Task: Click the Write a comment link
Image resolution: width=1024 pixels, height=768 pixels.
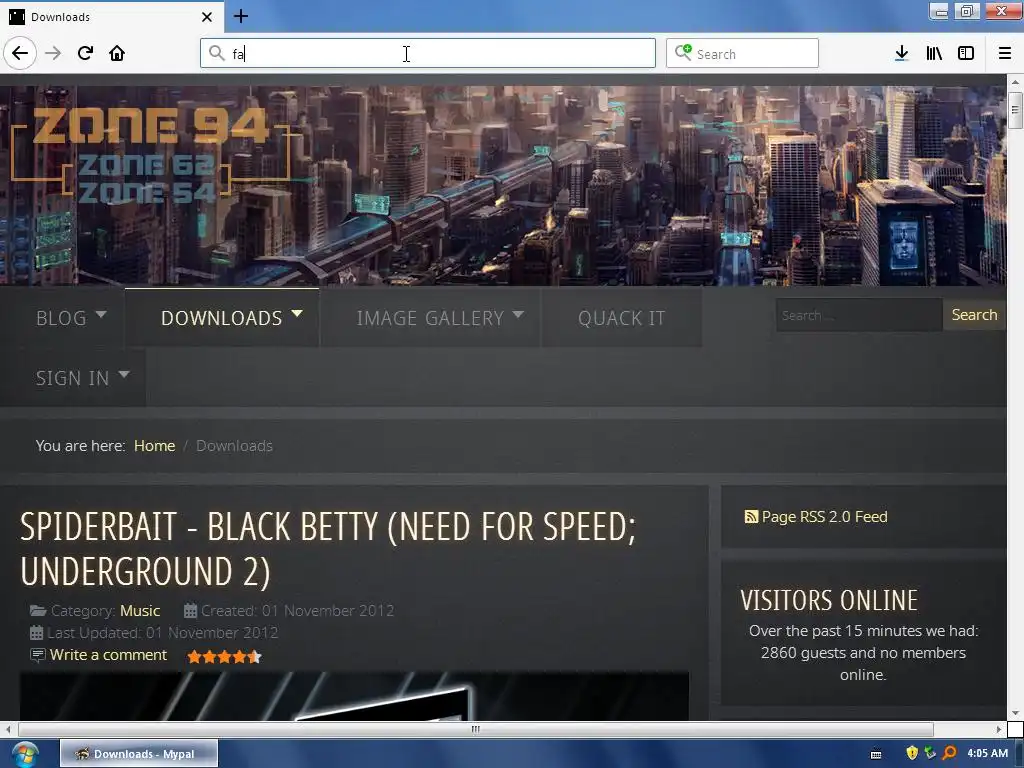Action: (108, 655)
